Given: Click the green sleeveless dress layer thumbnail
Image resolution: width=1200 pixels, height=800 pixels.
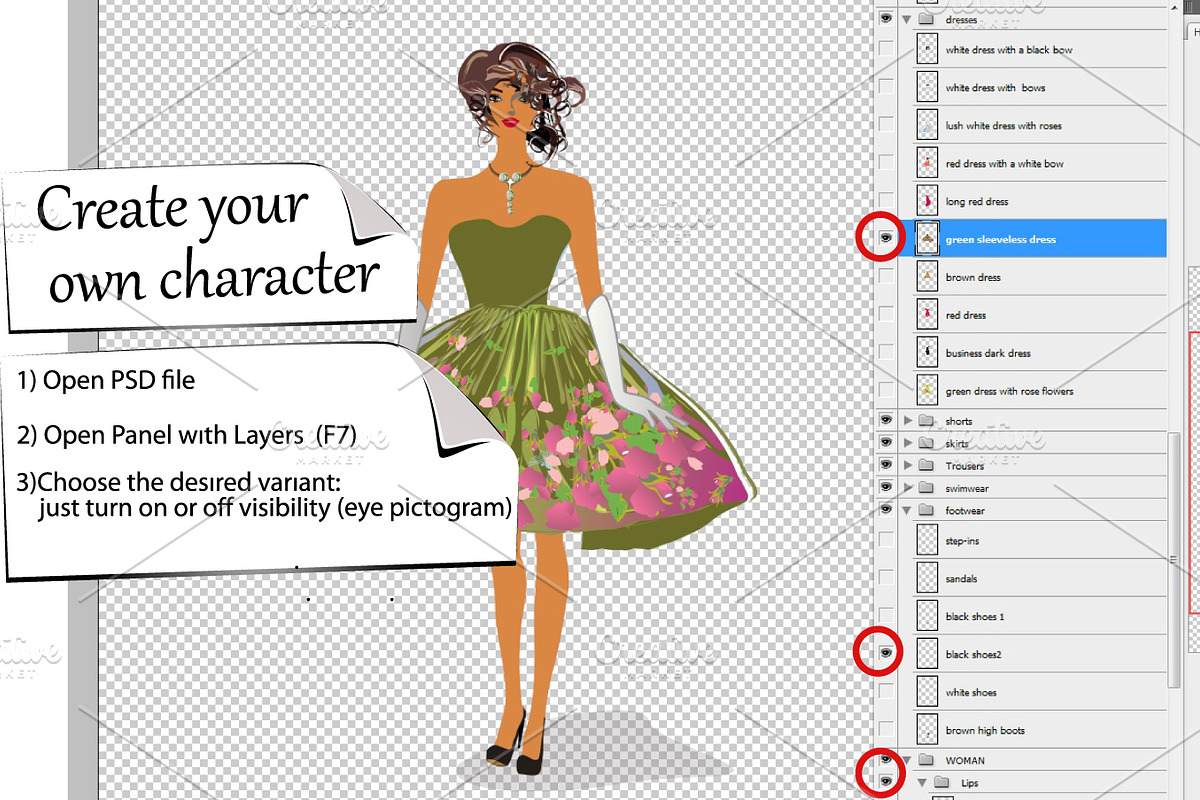Looking at the screenshot, I should tap(928, 239).
